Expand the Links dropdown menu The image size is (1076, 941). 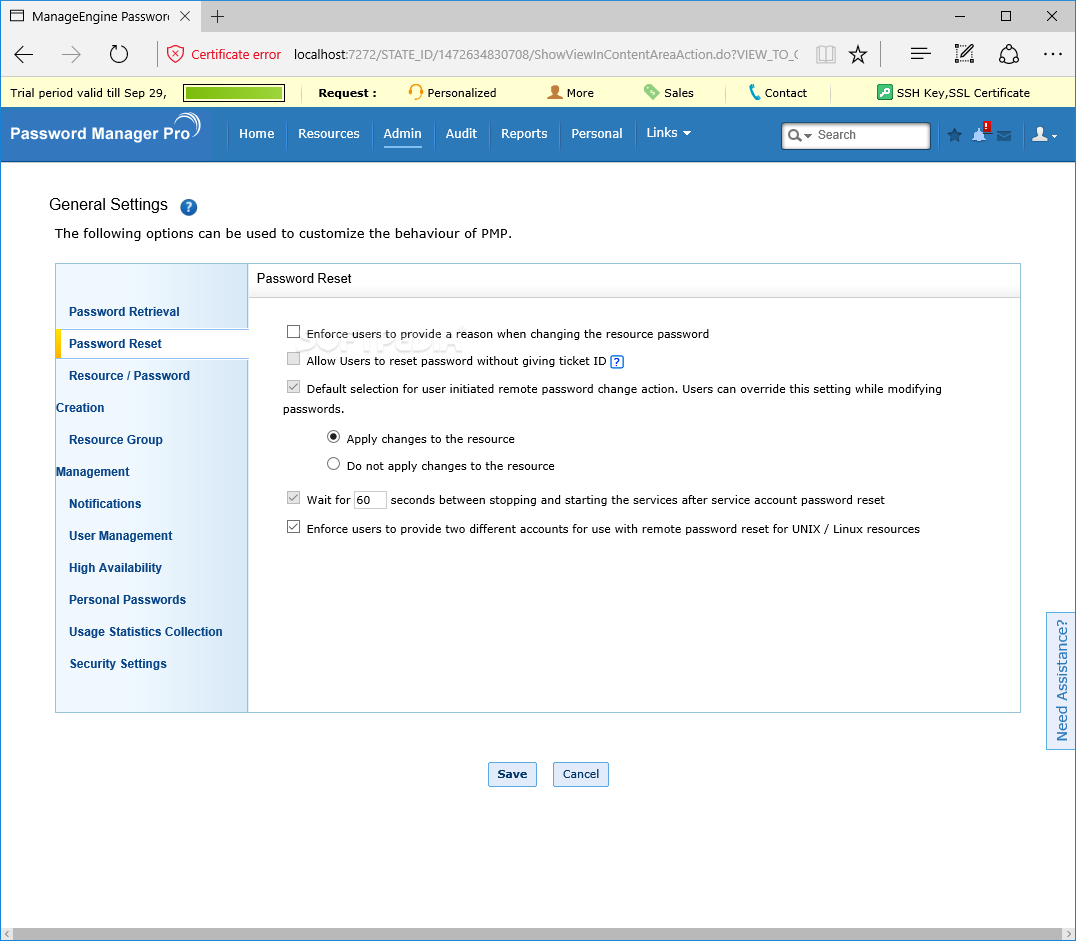coord(668,133)
